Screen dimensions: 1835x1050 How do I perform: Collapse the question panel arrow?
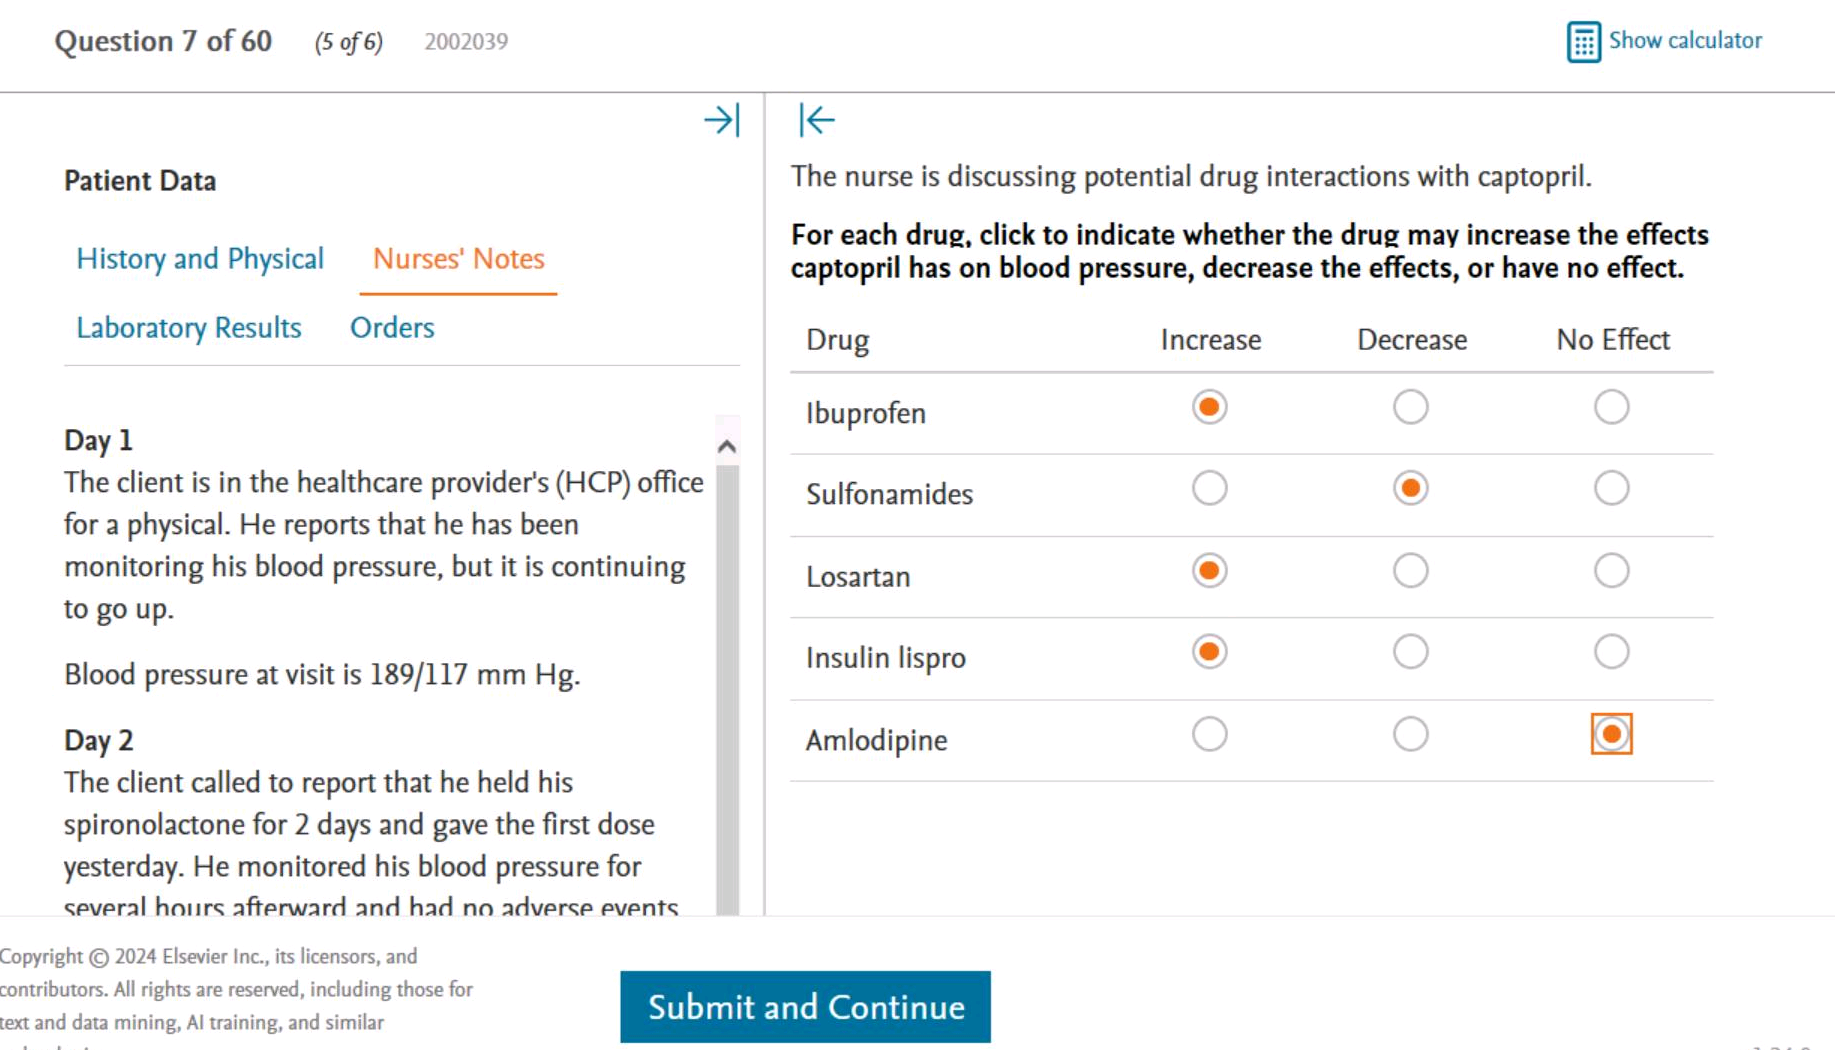pos(816,120)
